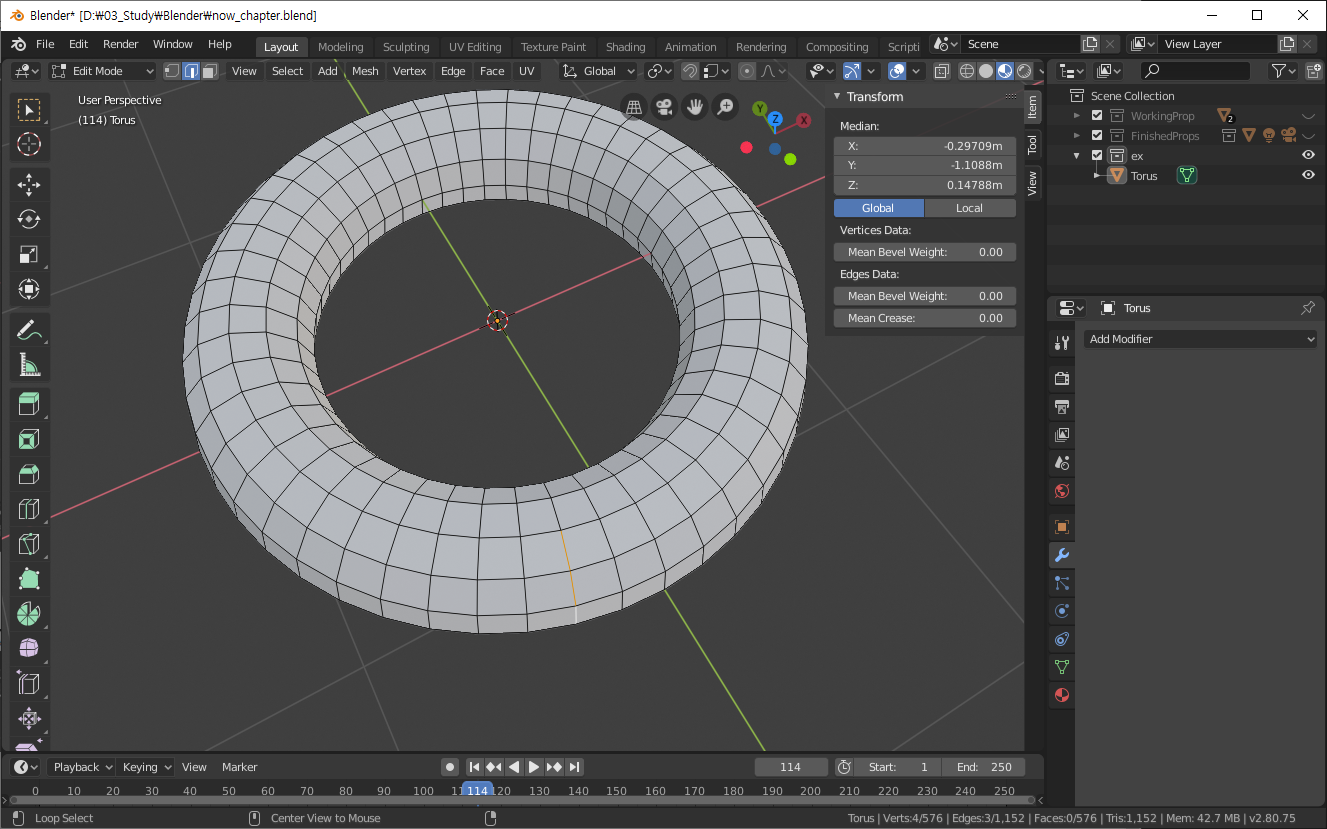
Task: Open the Edit Mode dropdown
Action: coord(103,71)
